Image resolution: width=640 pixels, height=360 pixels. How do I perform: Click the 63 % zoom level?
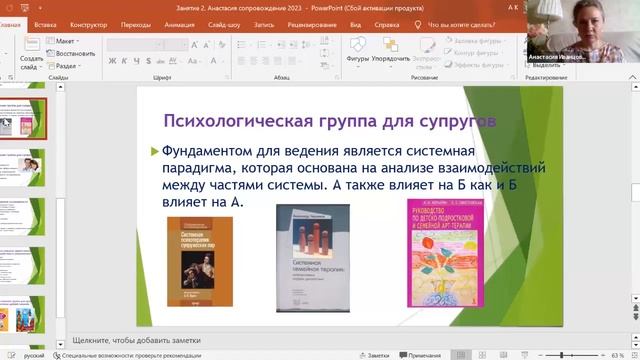tap(618, 356)
